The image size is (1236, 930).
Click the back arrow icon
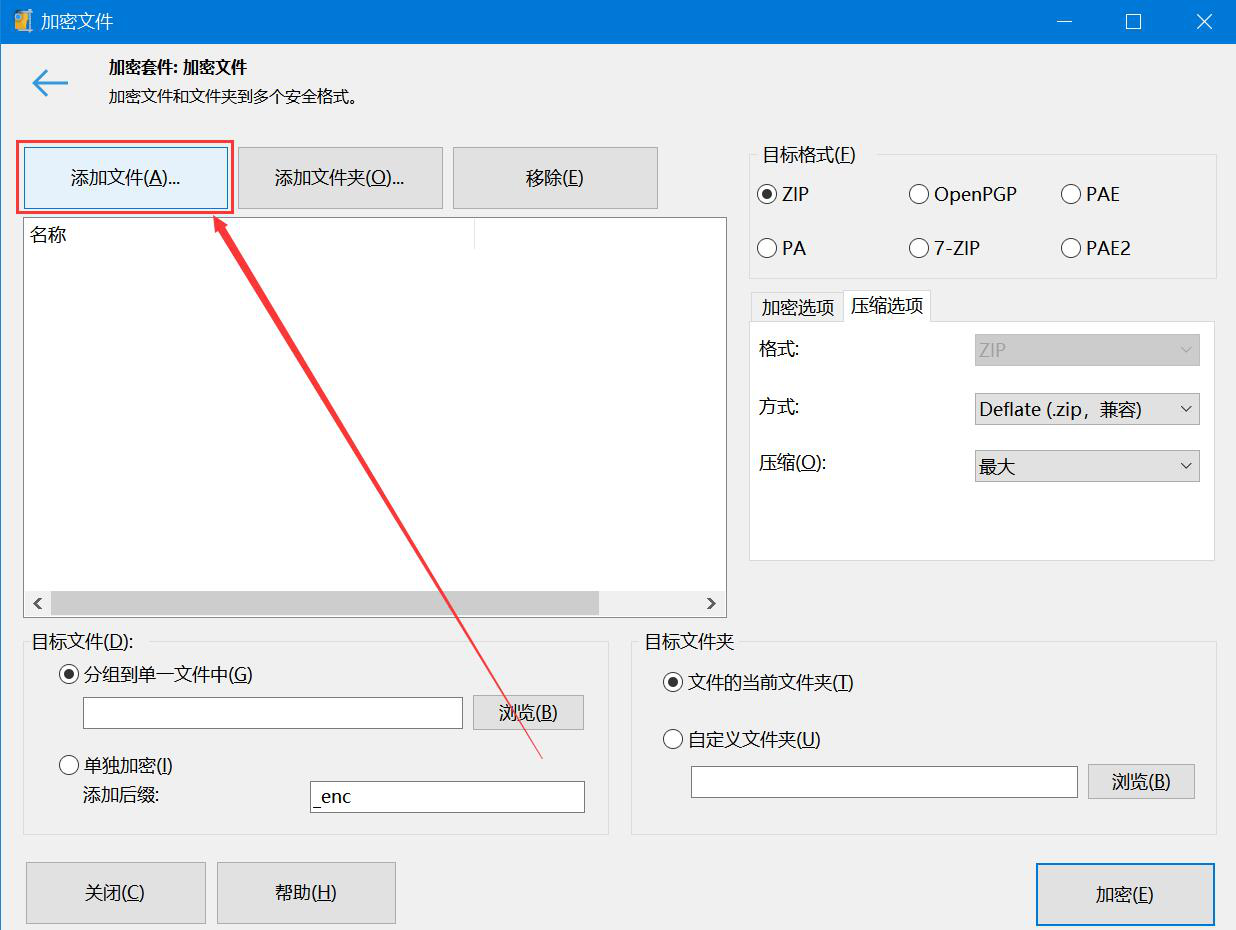click(x=50, y=83)
